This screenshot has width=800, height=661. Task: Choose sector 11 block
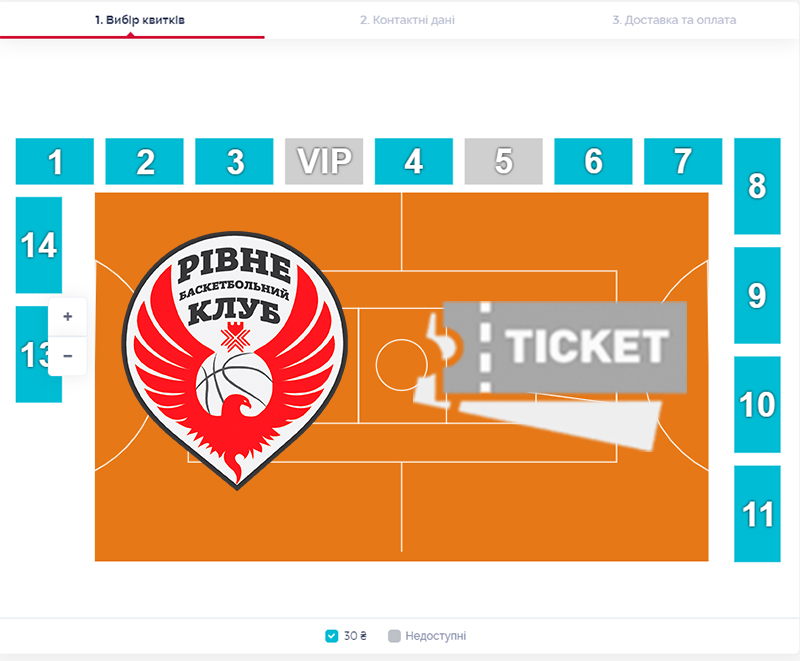pos(757,514)
